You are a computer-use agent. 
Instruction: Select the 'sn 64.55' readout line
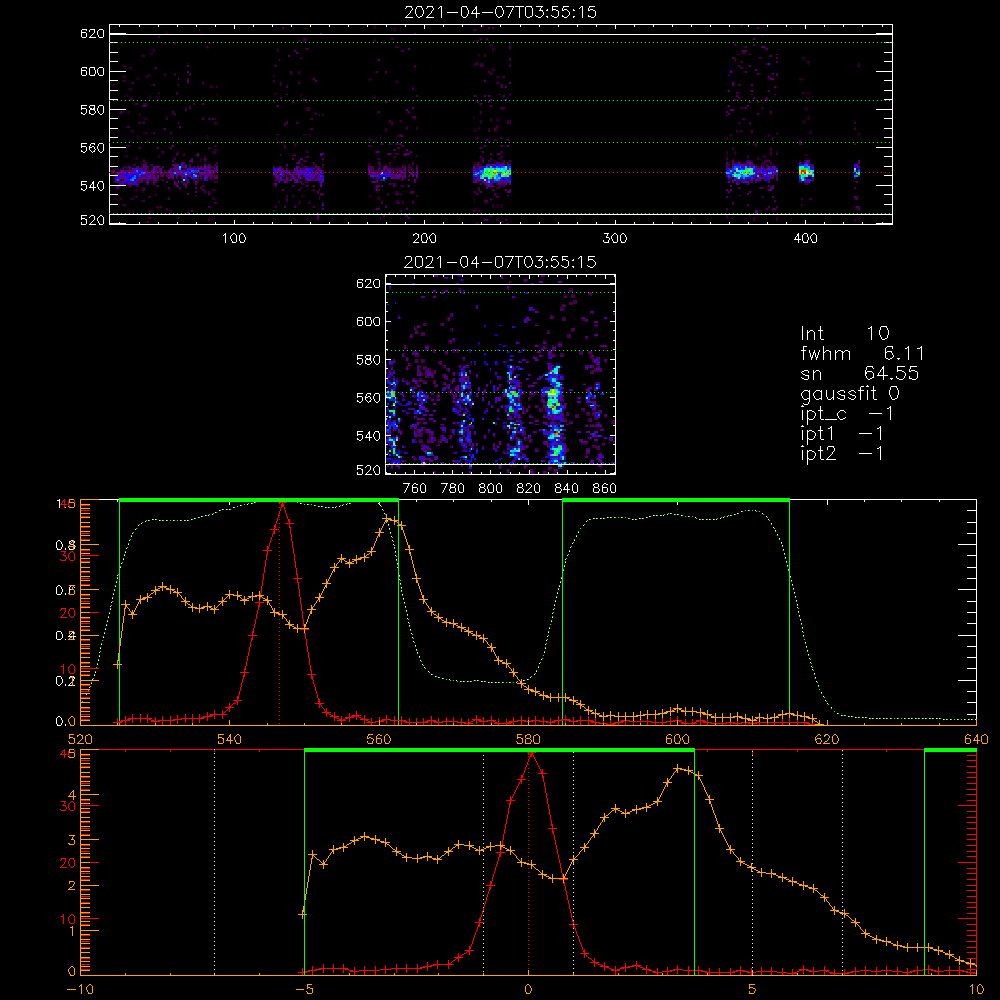coord(860,373)
